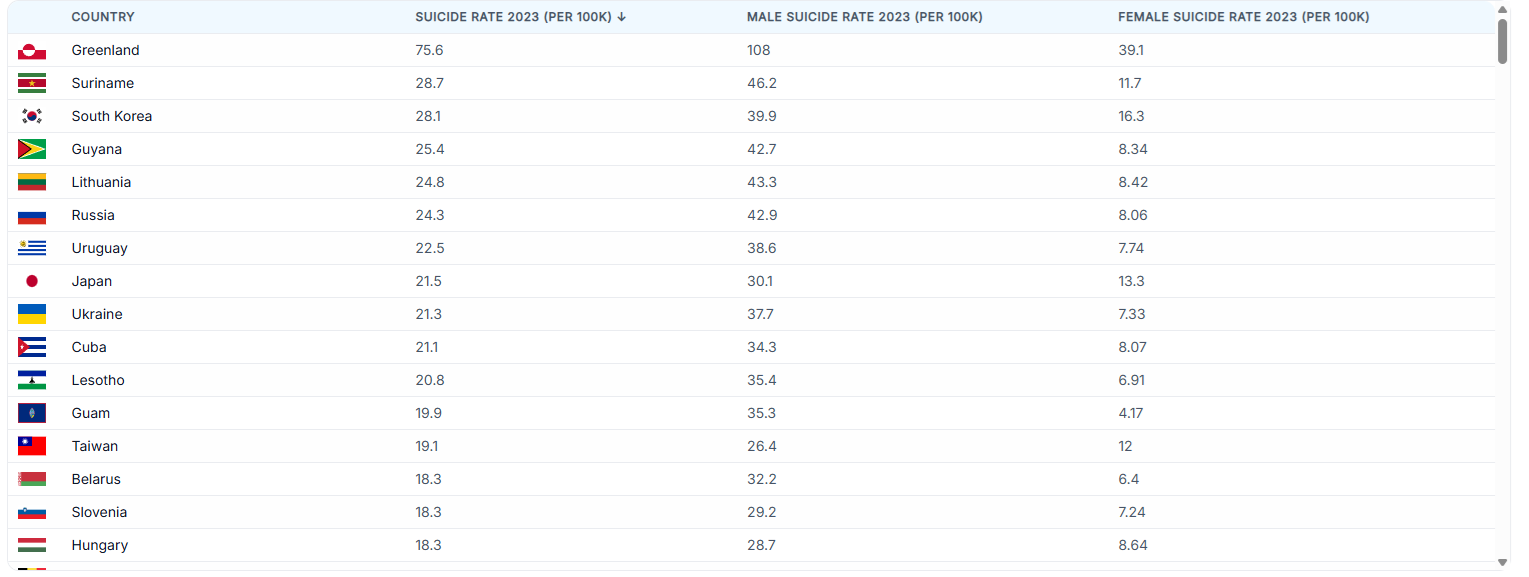This screenshot has height=577, width=1529.
Task: Click Uruguay's overall rate 22.5
Action: (430, 248)
